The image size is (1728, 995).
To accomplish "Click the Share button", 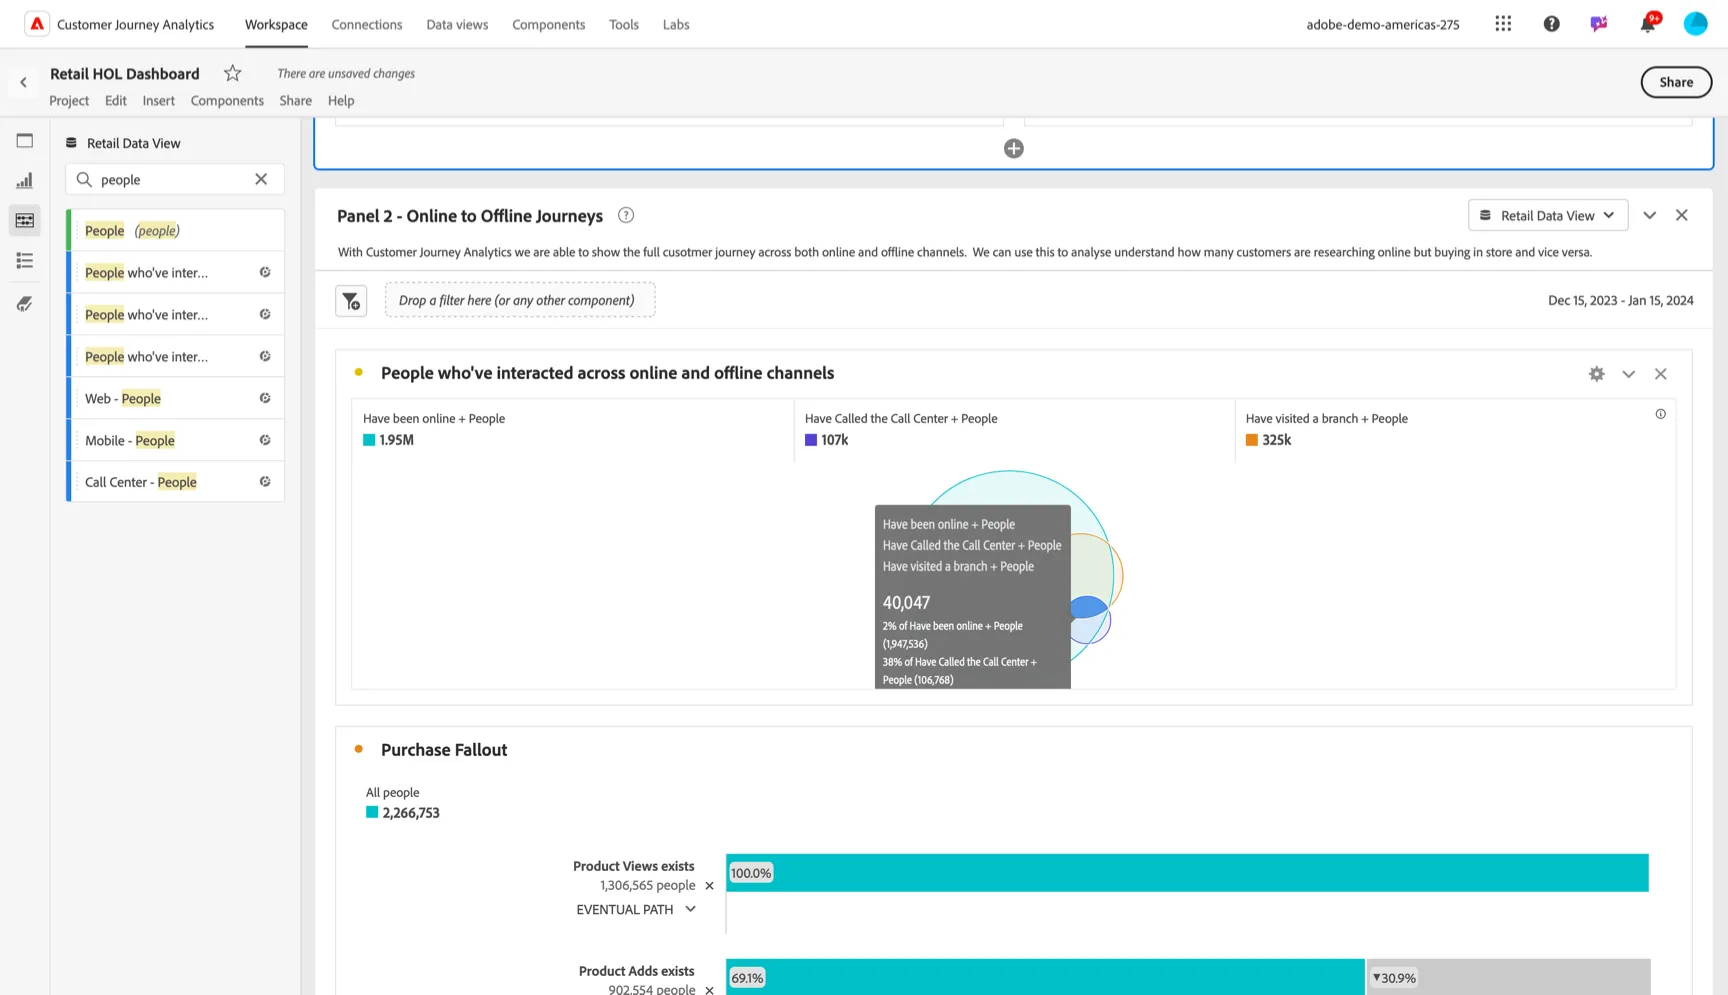I will point(1676,82).
